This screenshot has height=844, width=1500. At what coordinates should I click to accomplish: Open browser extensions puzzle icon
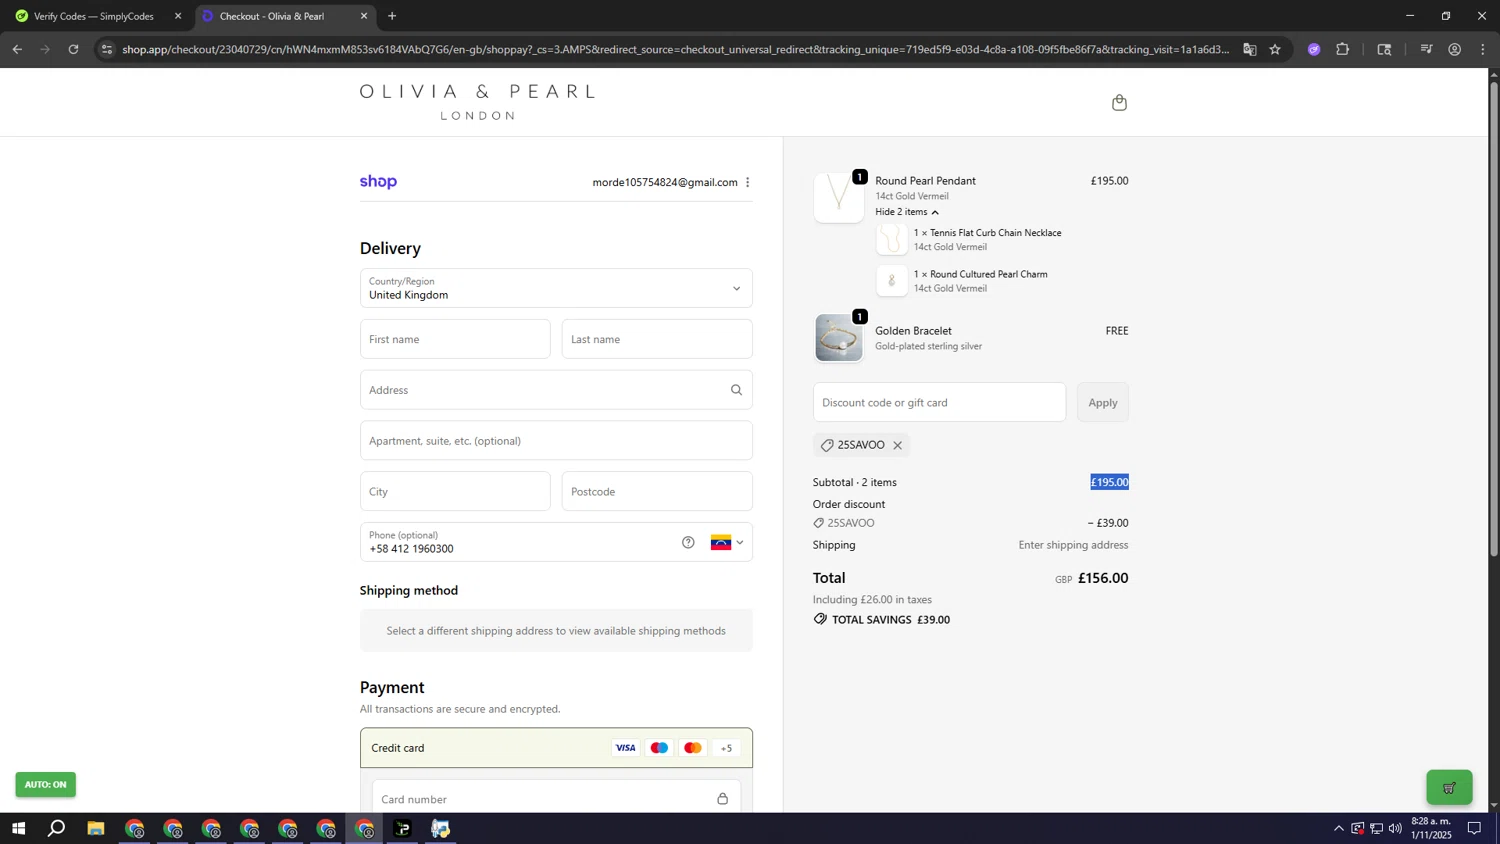1343,49
